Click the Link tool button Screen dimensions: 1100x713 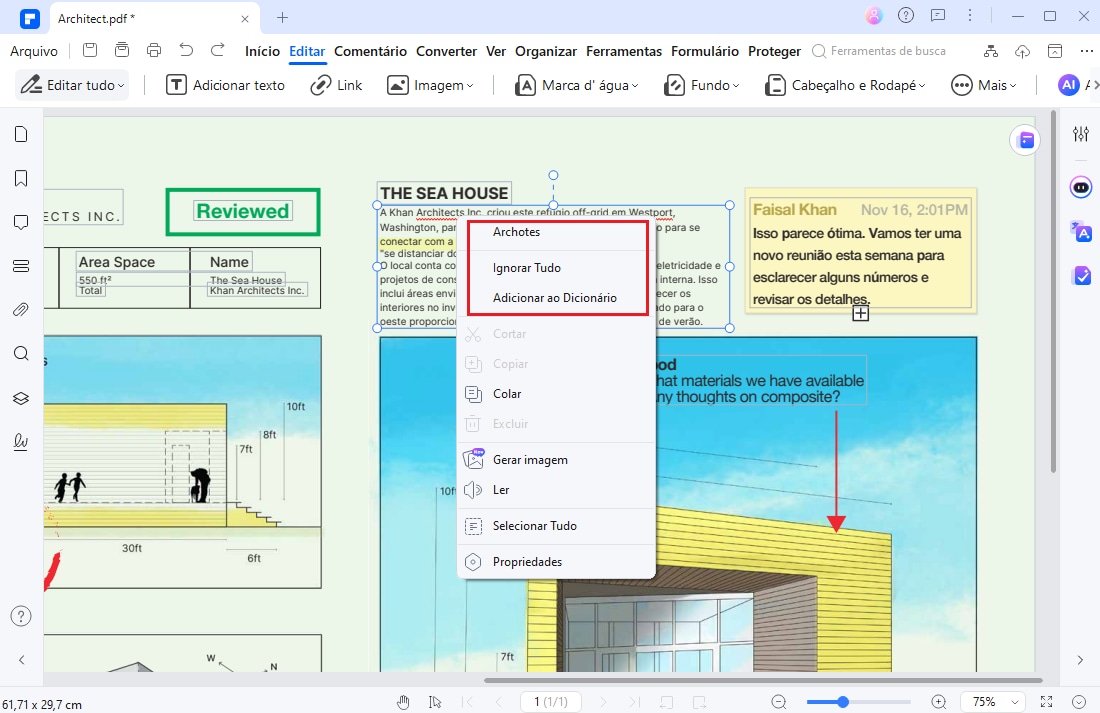(x=336, y=85)
